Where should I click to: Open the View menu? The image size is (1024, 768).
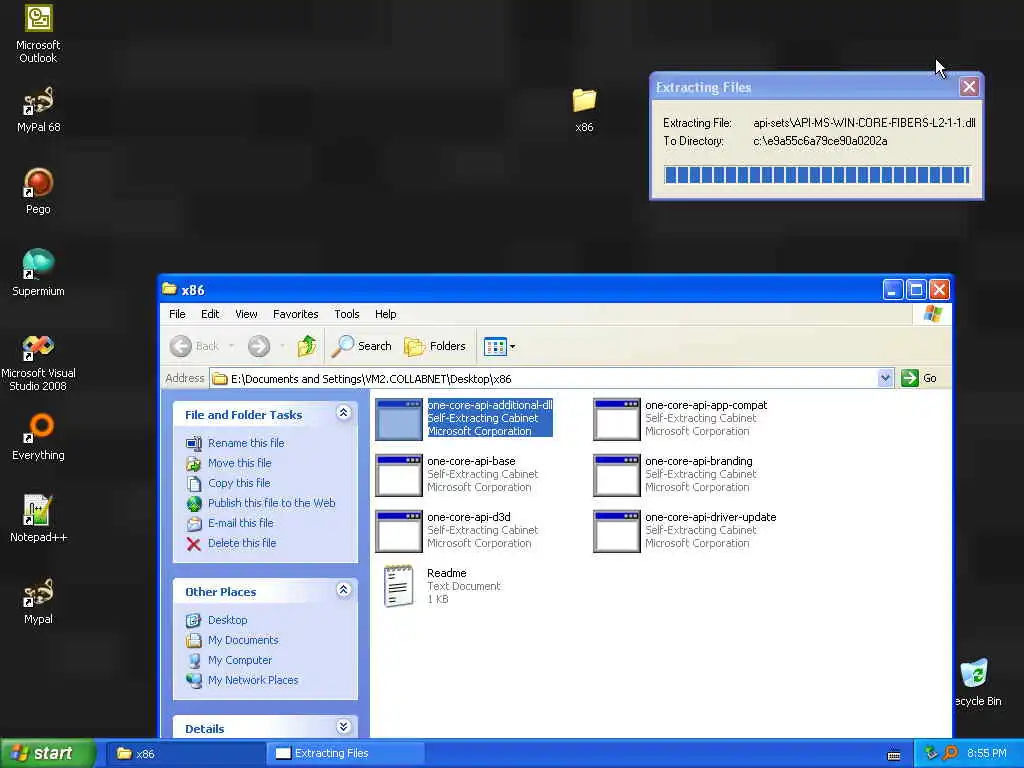[x=246, y=314]
